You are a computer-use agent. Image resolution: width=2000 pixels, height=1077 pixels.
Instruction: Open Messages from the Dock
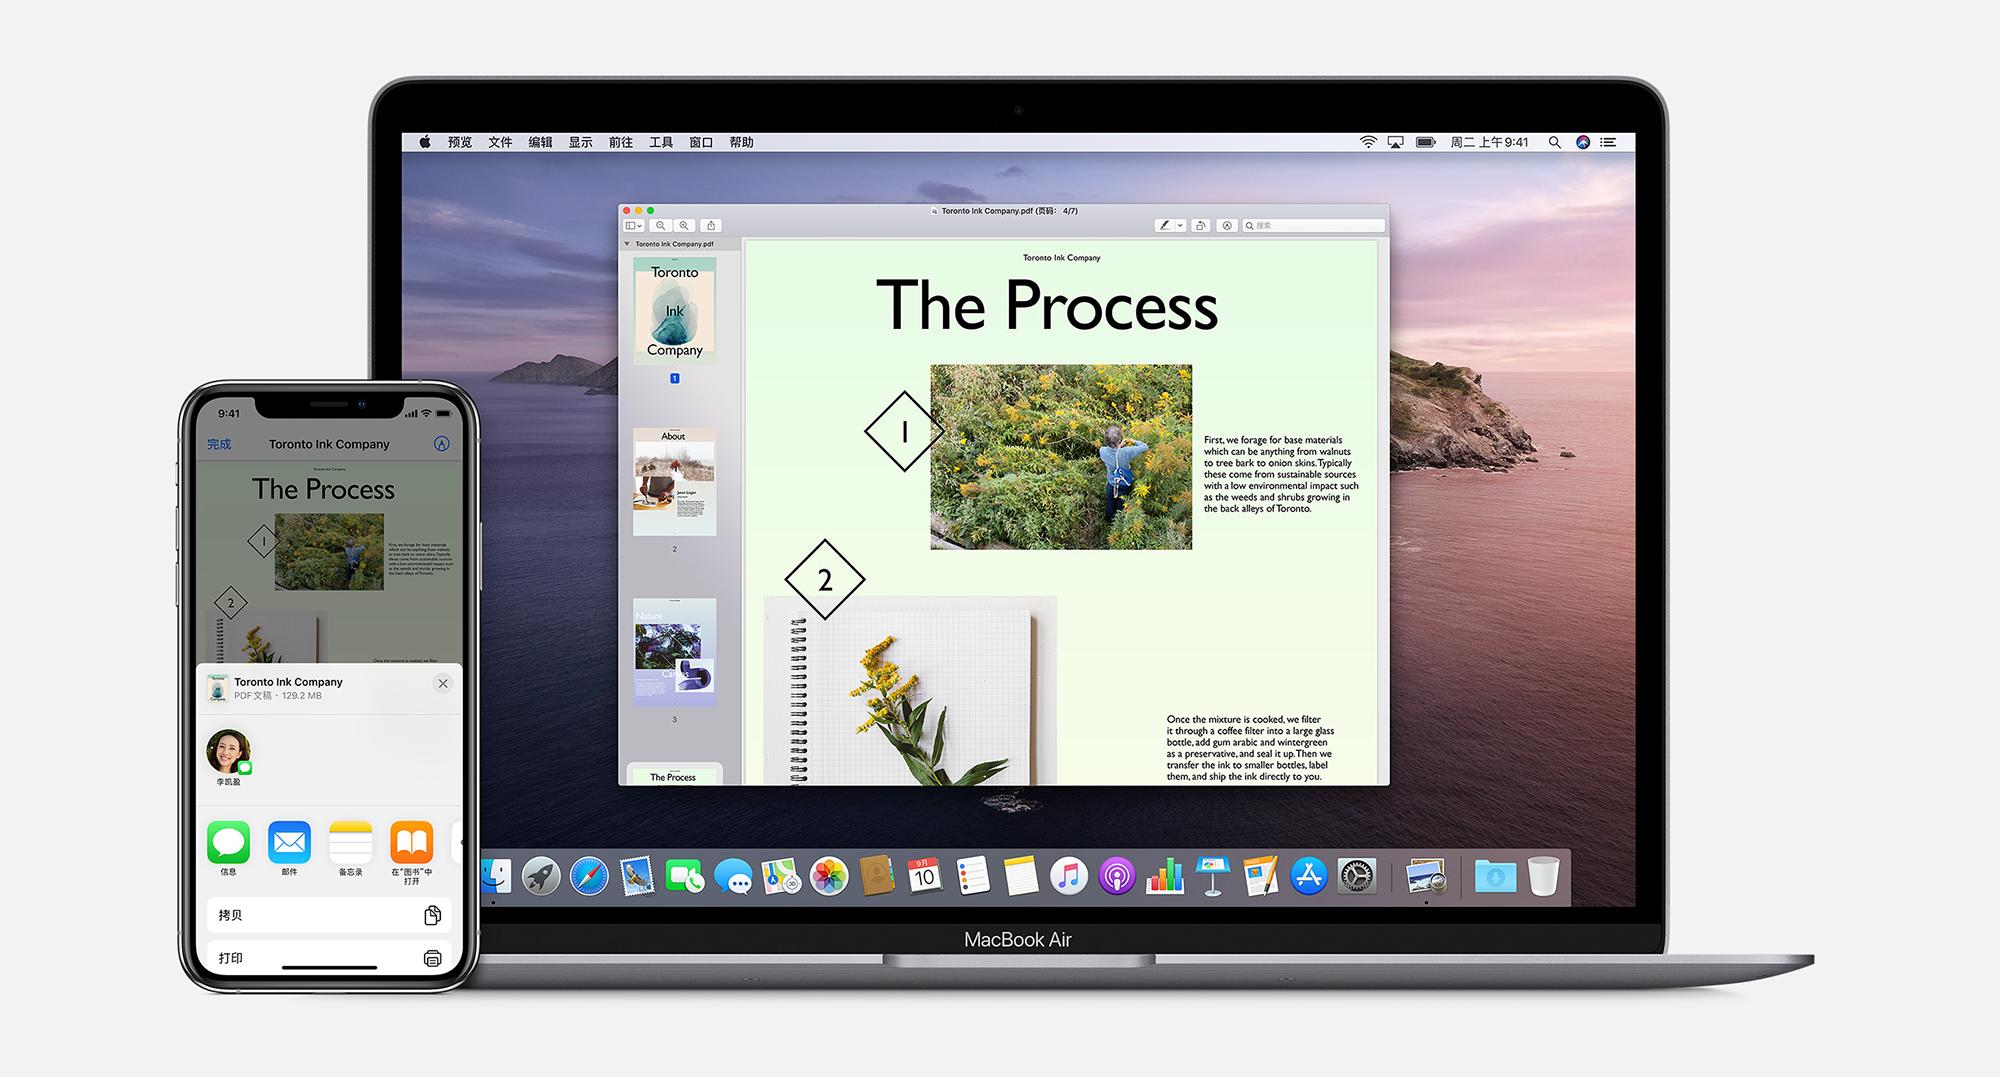[733, 877]
